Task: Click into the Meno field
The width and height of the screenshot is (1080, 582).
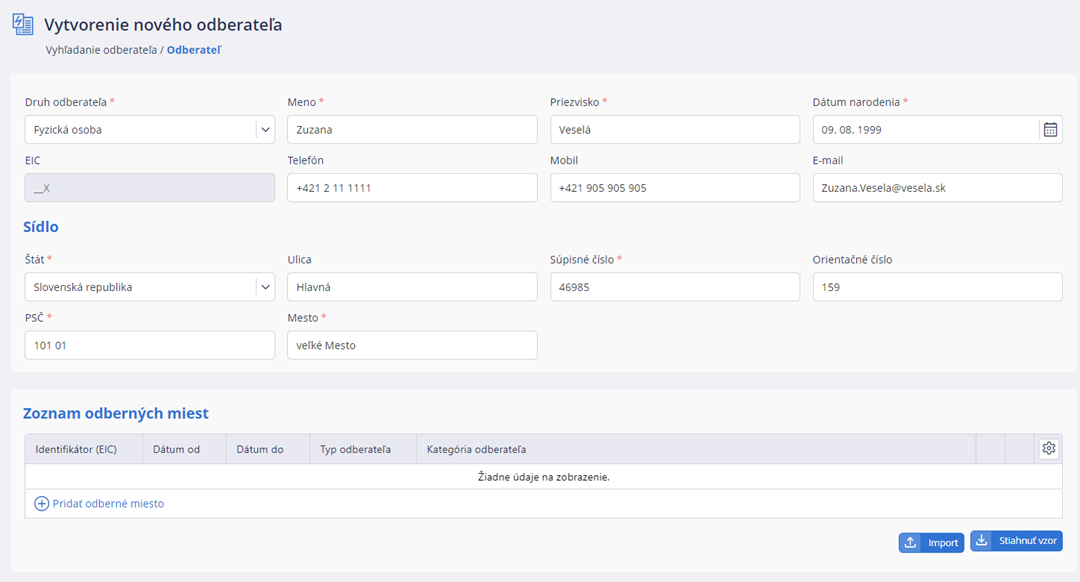Action: 412,130
